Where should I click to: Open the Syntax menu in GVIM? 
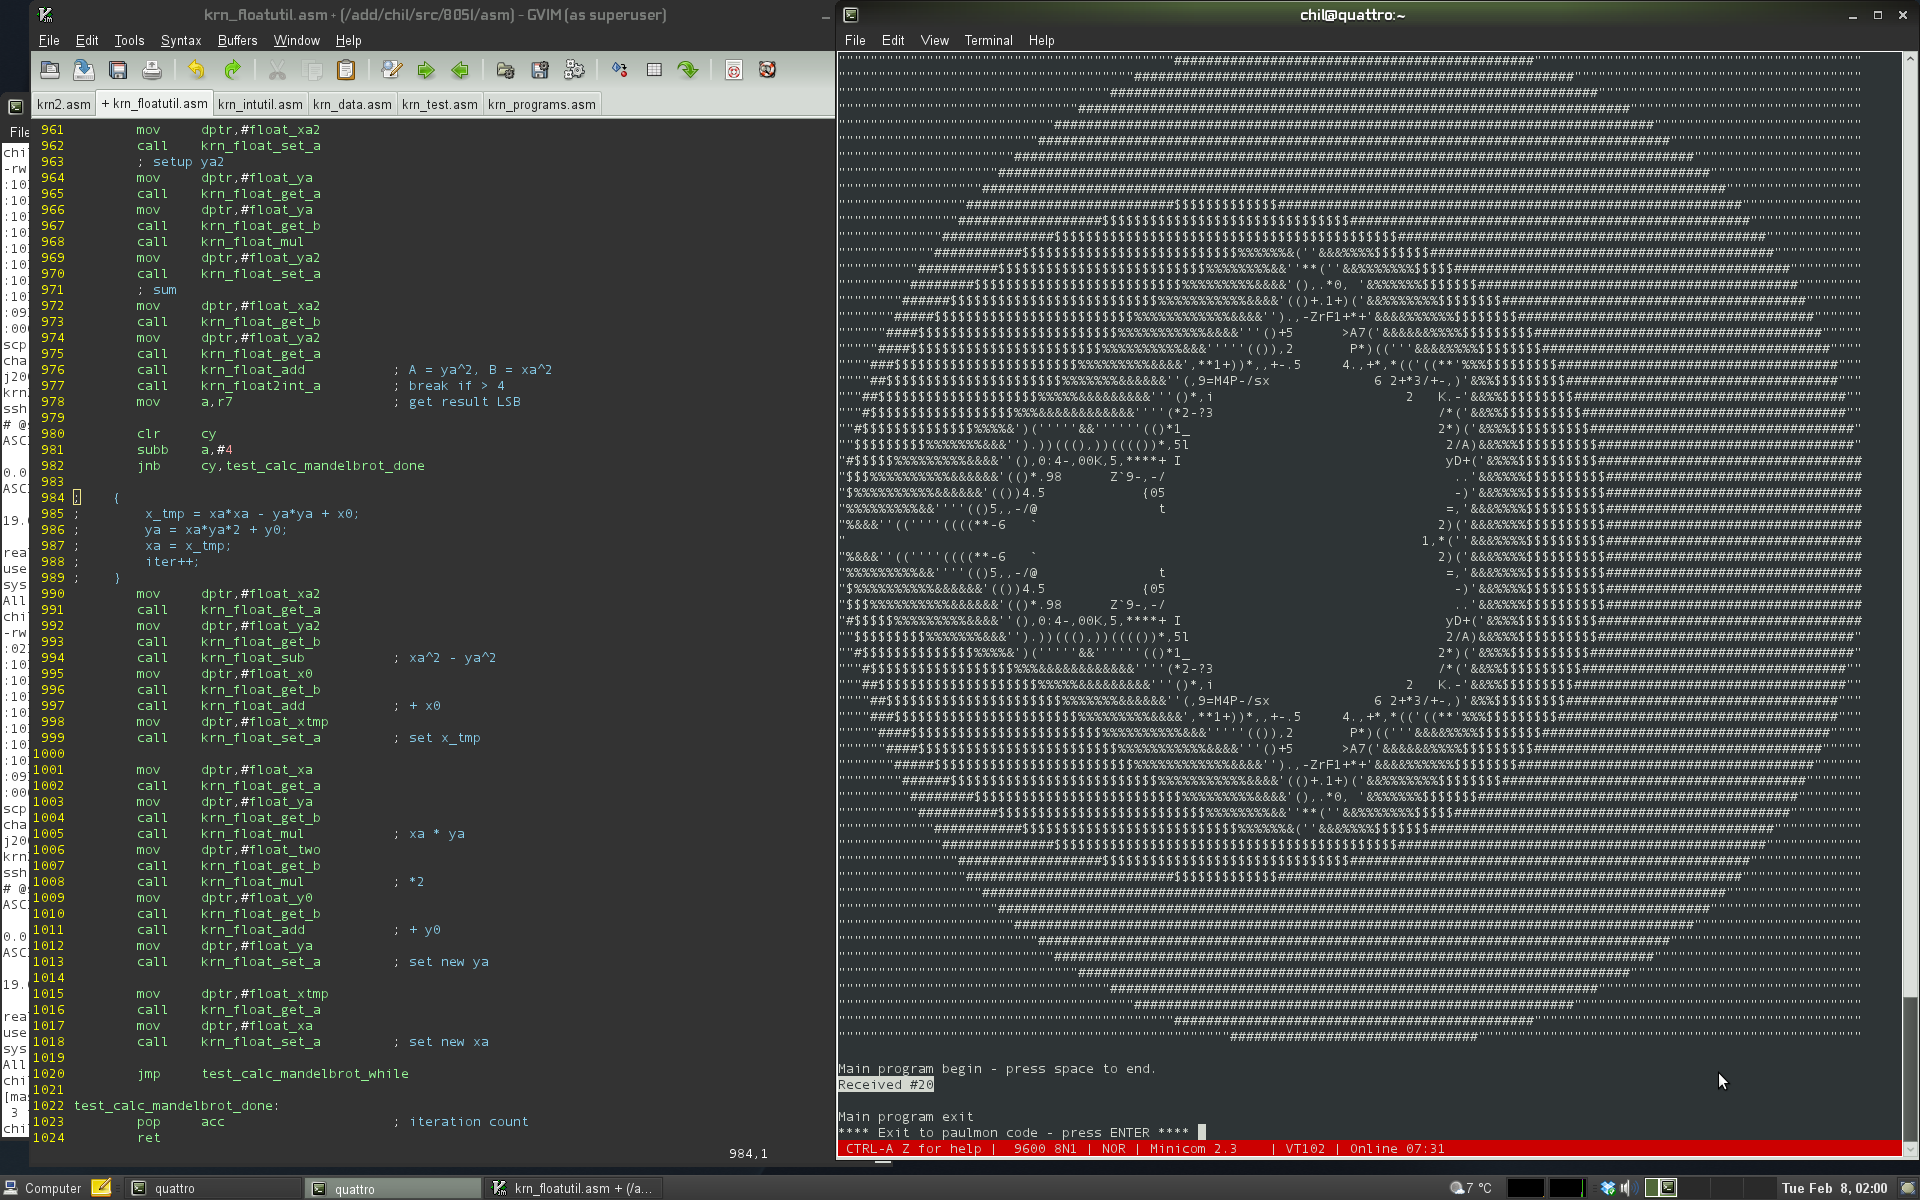[x=180, y=41]
